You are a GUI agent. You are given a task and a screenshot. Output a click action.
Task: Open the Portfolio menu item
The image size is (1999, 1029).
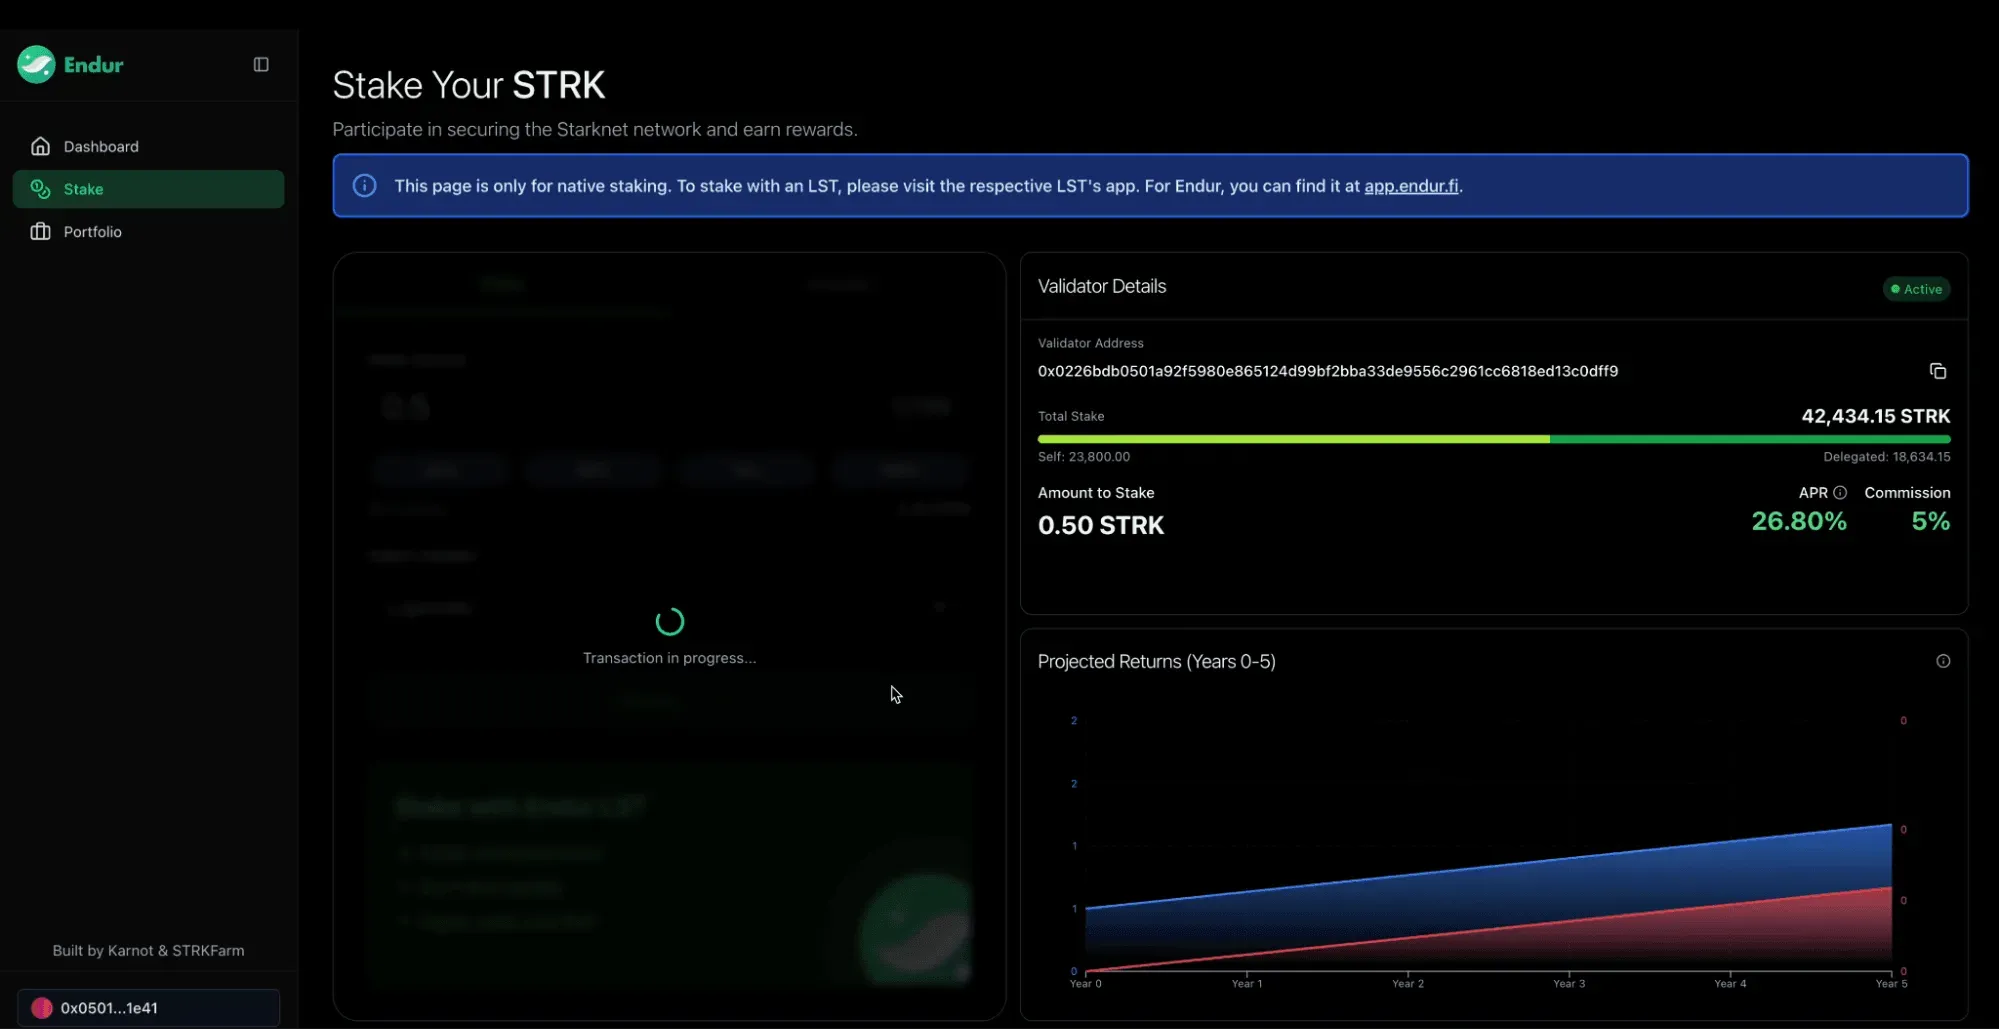148,232
